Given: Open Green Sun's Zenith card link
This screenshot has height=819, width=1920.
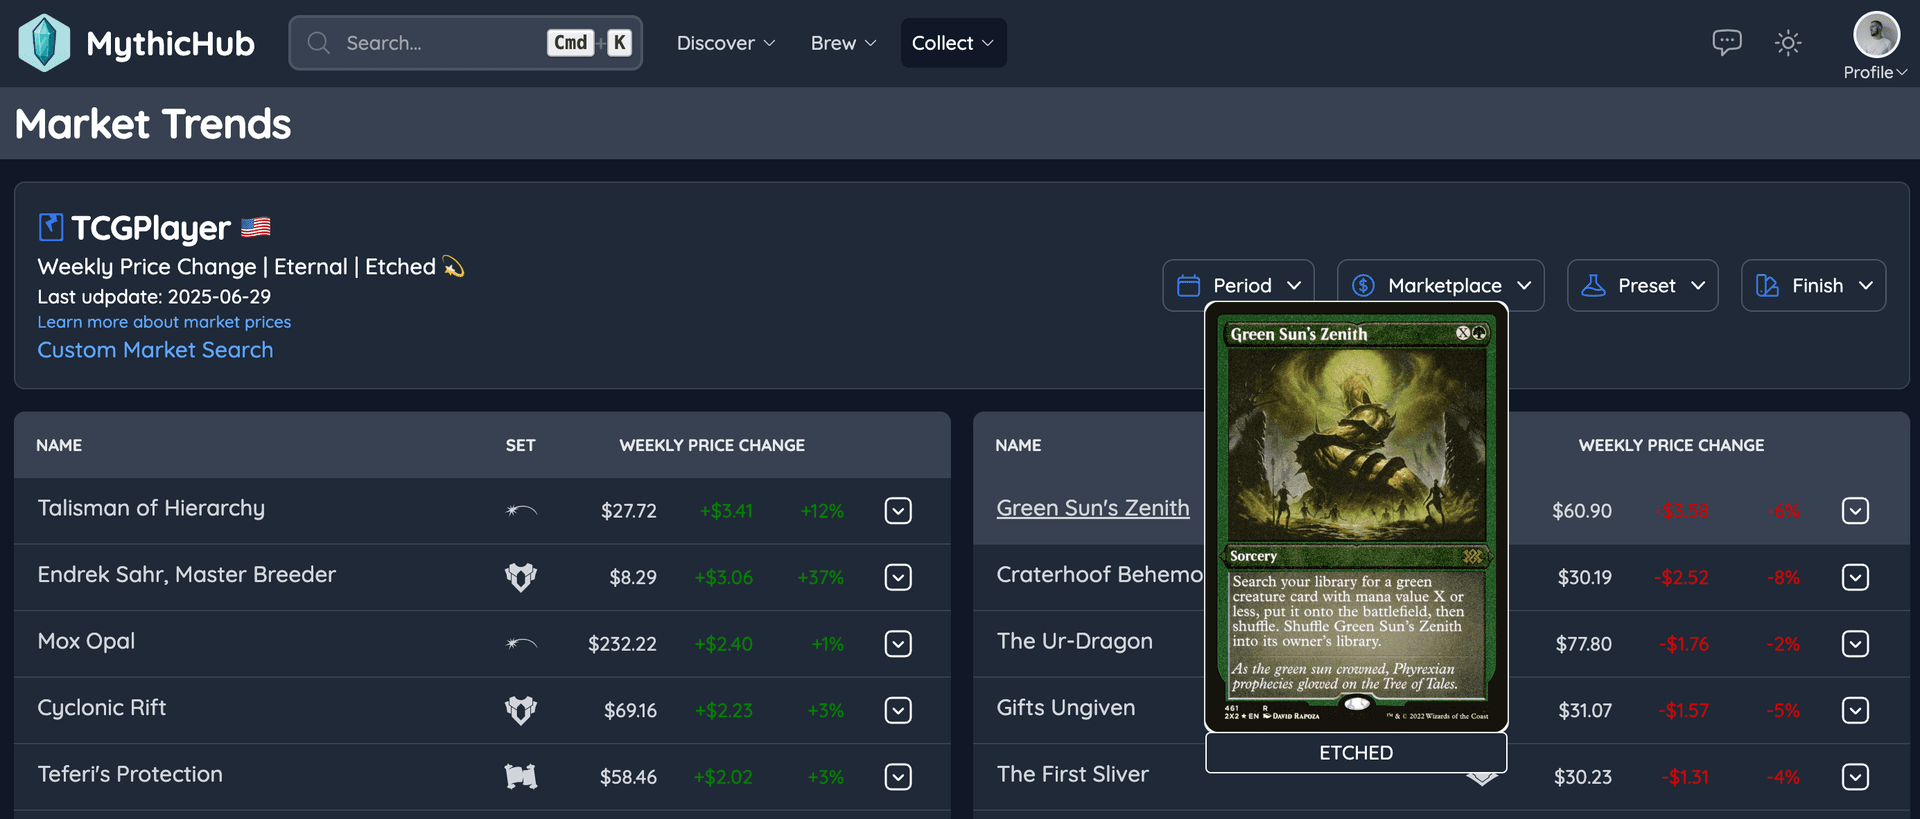Looking at the screenshot, I should pos(1093,508).
